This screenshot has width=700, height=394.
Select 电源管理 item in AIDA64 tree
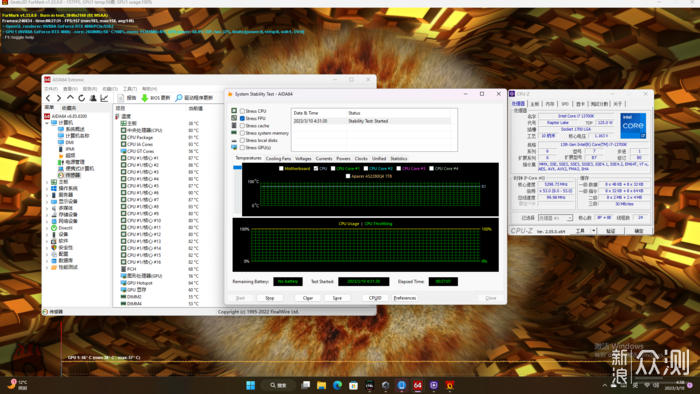(71, 162)
